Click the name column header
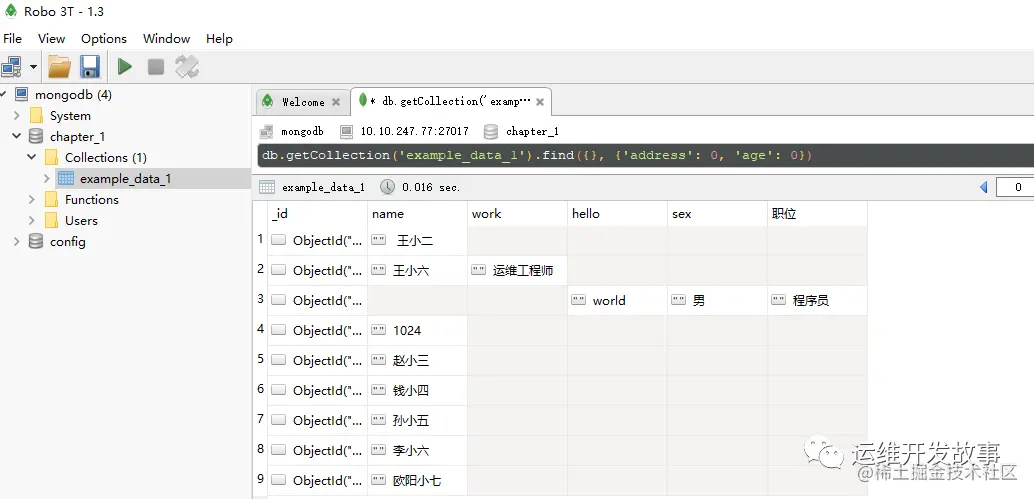Image resolution: width=1034 pixels, height=499 pixels. [x=417, y=214]
